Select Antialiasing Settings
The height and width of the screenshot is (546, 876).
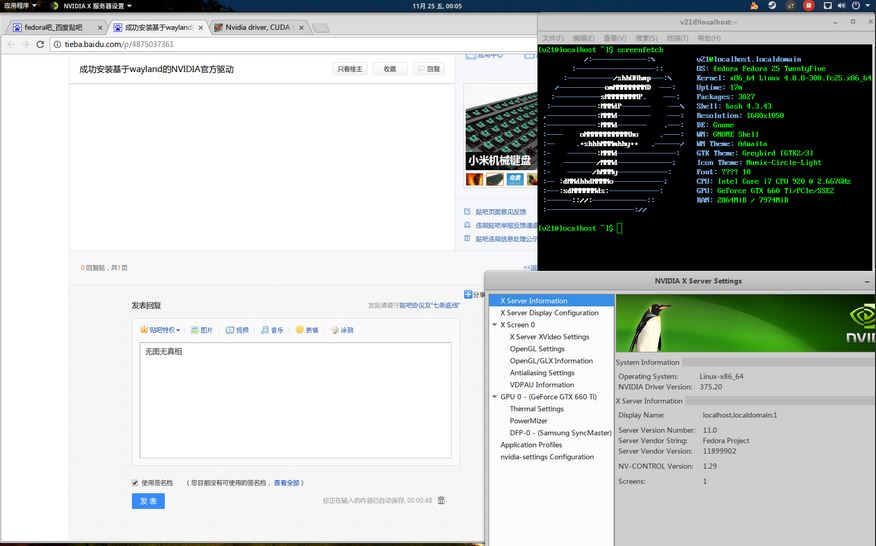click(542, 373)
